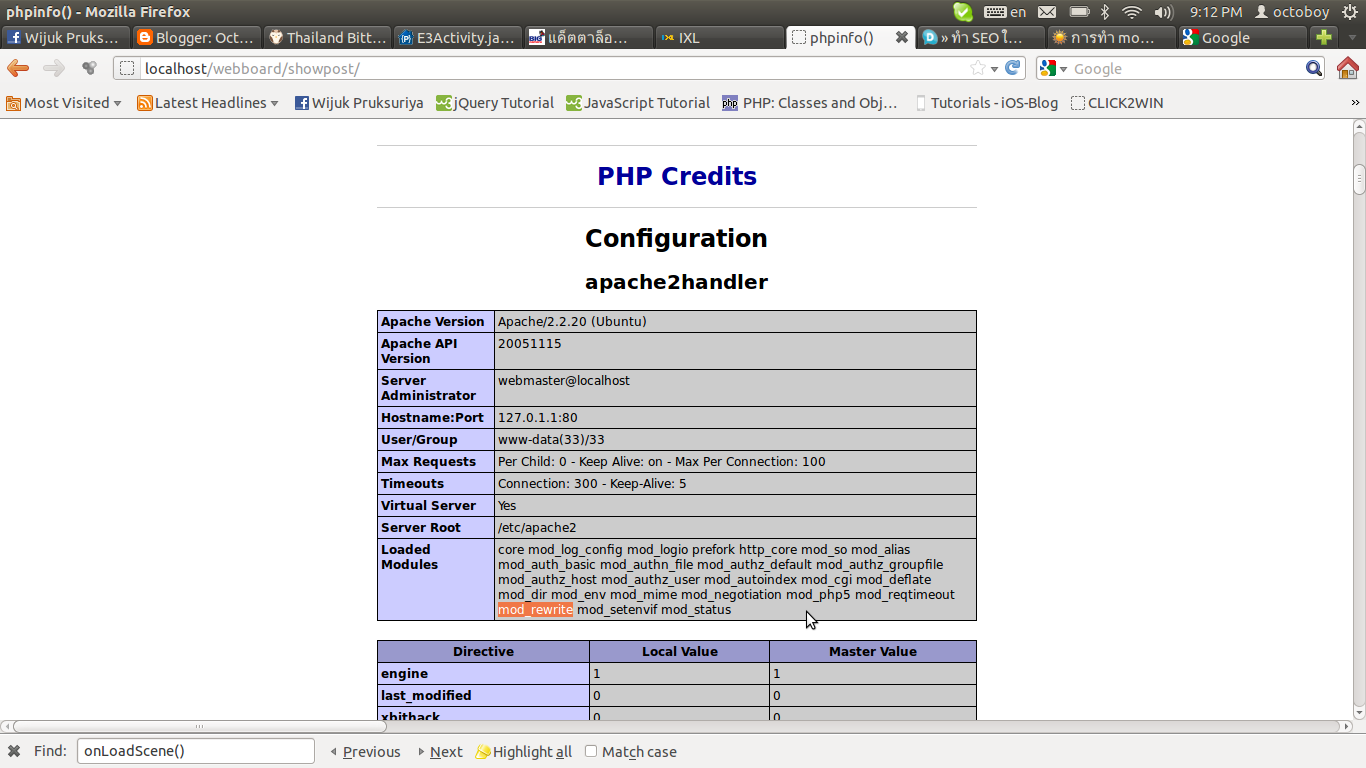Open the JavaScript Tutorial bookmark

coord(638,102)
